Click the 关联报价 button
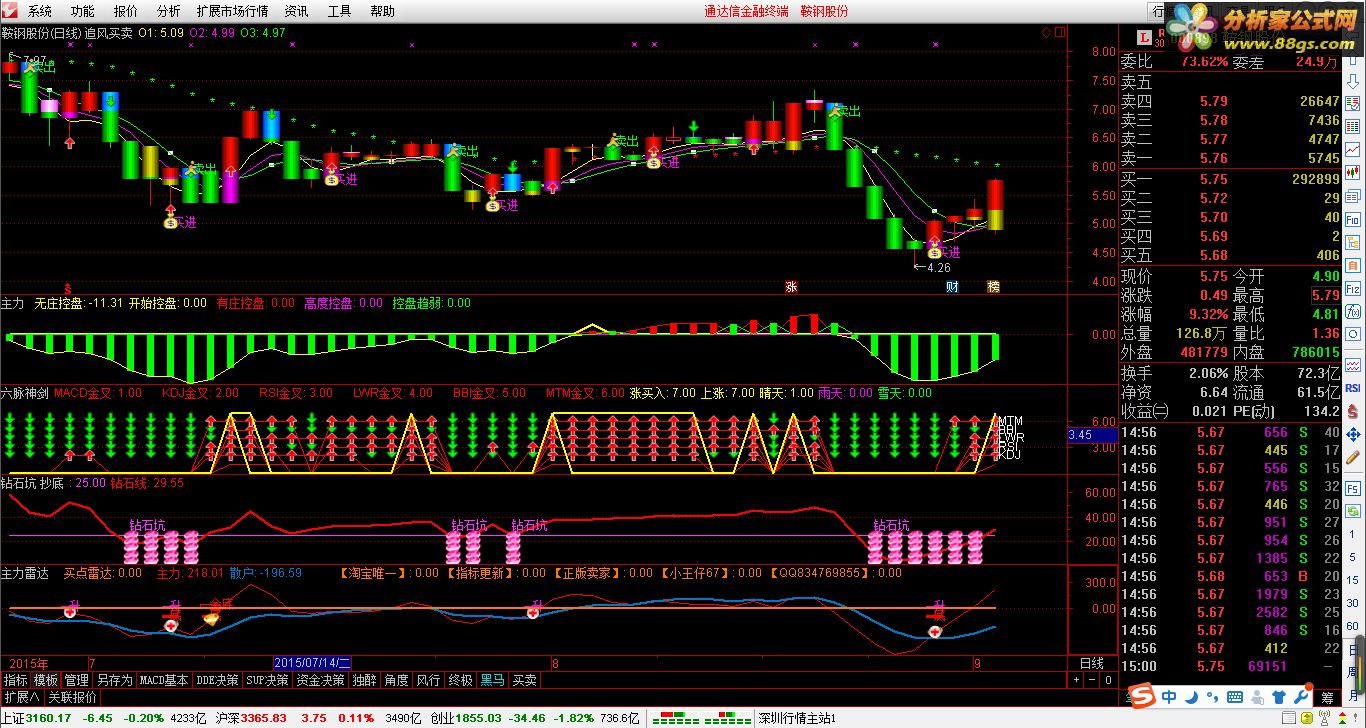Image resolution: width=1366 pixels, height=728 pixels. point(72,697)
